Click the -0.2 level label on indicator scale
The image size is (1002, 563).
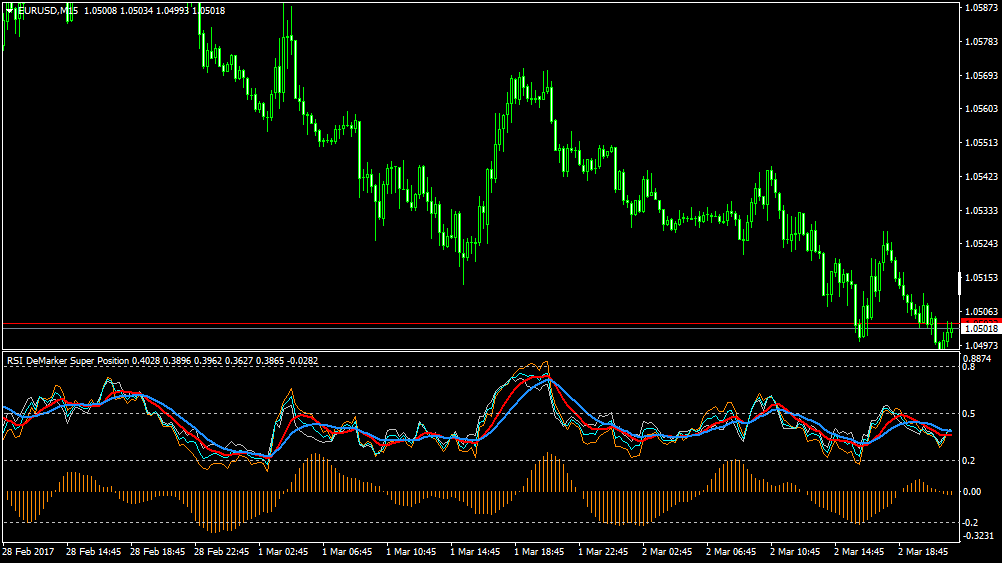pos(970,523)
